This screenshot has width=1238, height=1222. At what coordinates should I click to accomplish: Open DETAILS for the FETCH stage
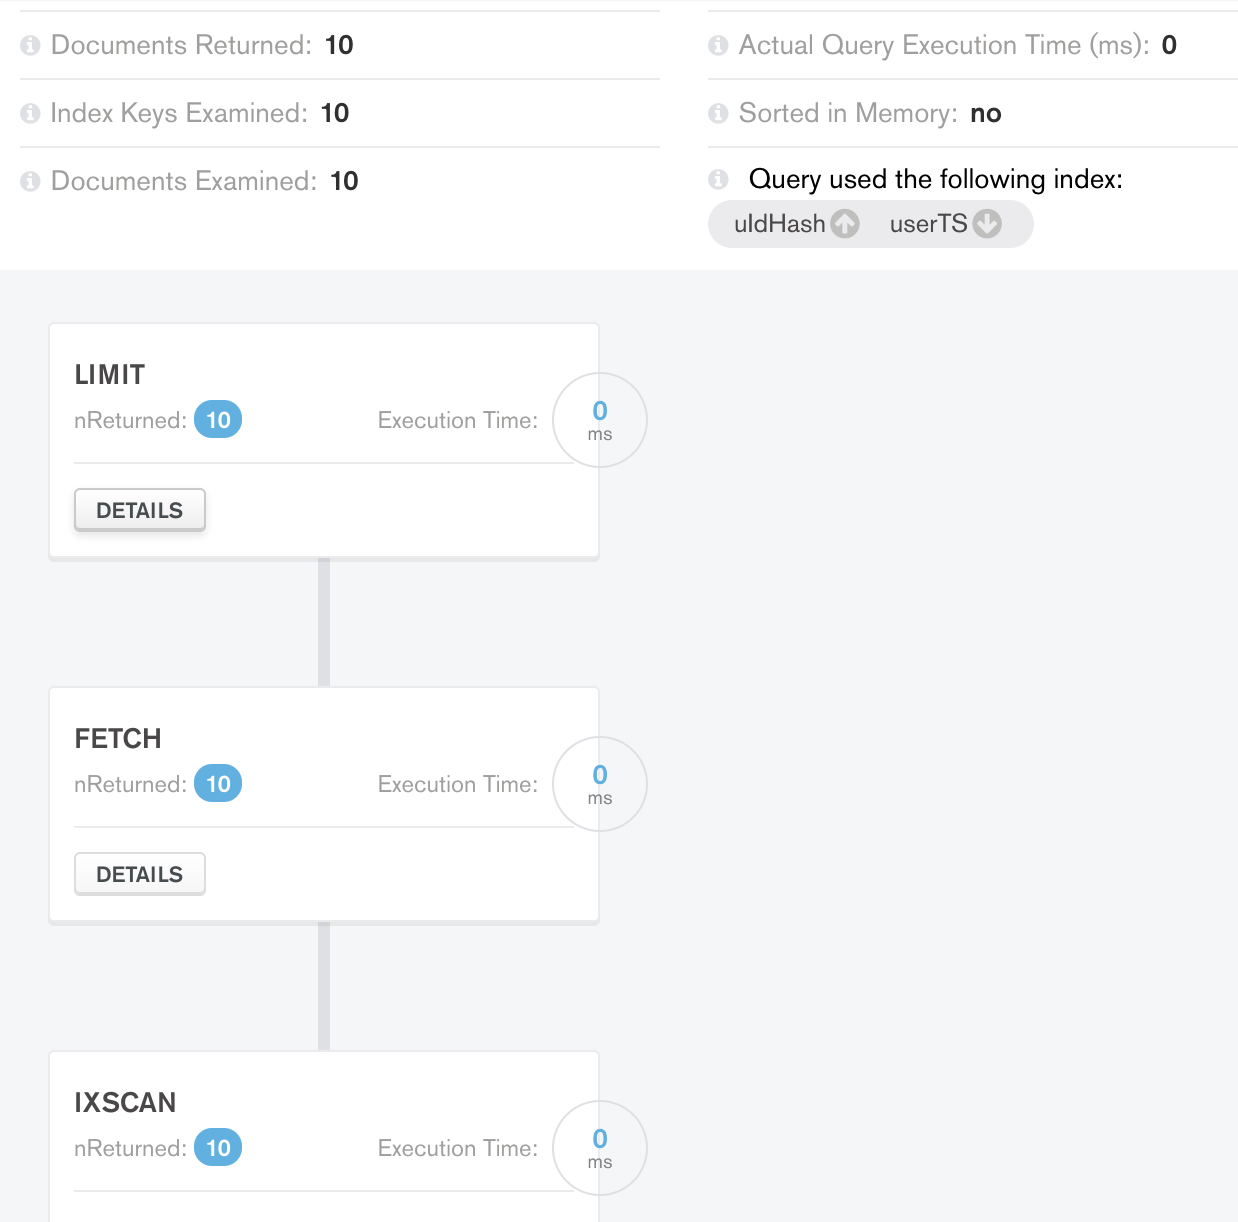(140, 874)
